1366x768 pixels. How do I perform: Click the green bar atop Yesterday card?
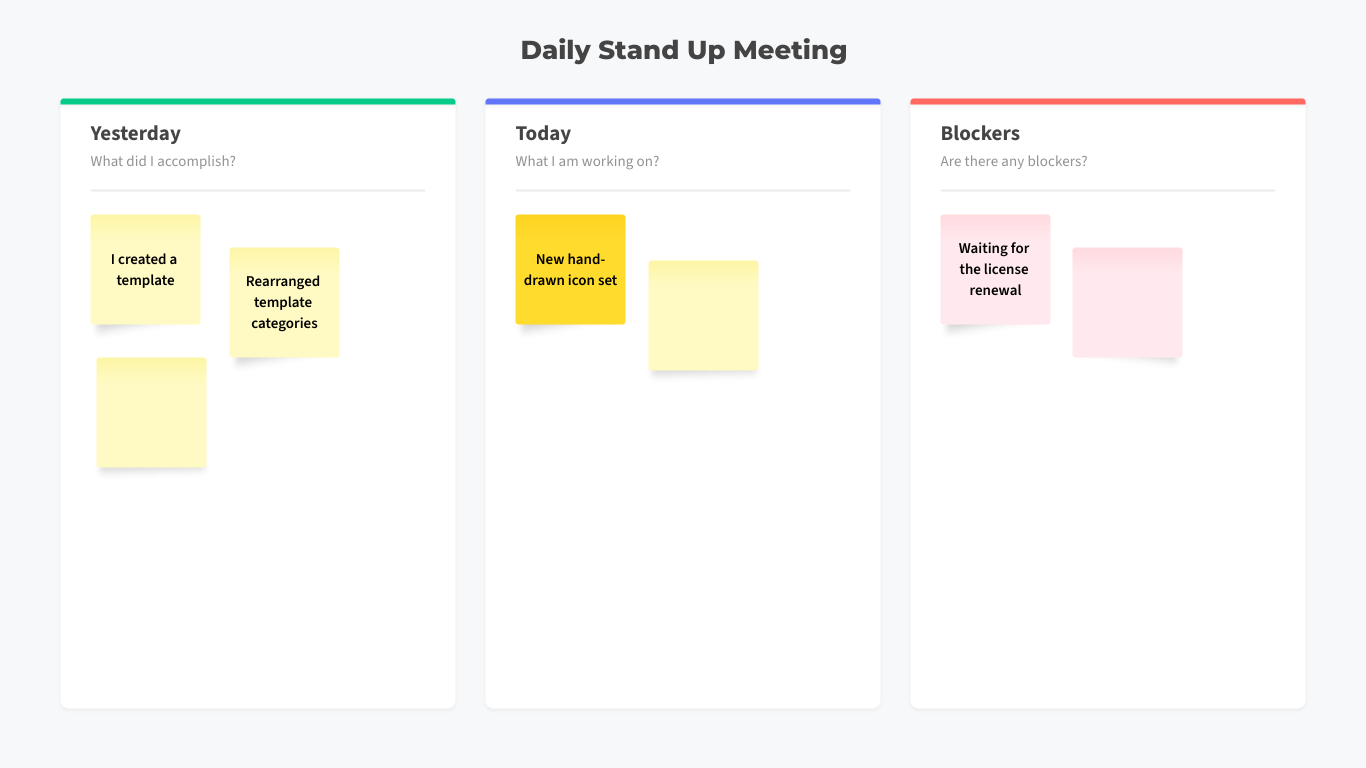pyautogui.click(x=258, y=101)
